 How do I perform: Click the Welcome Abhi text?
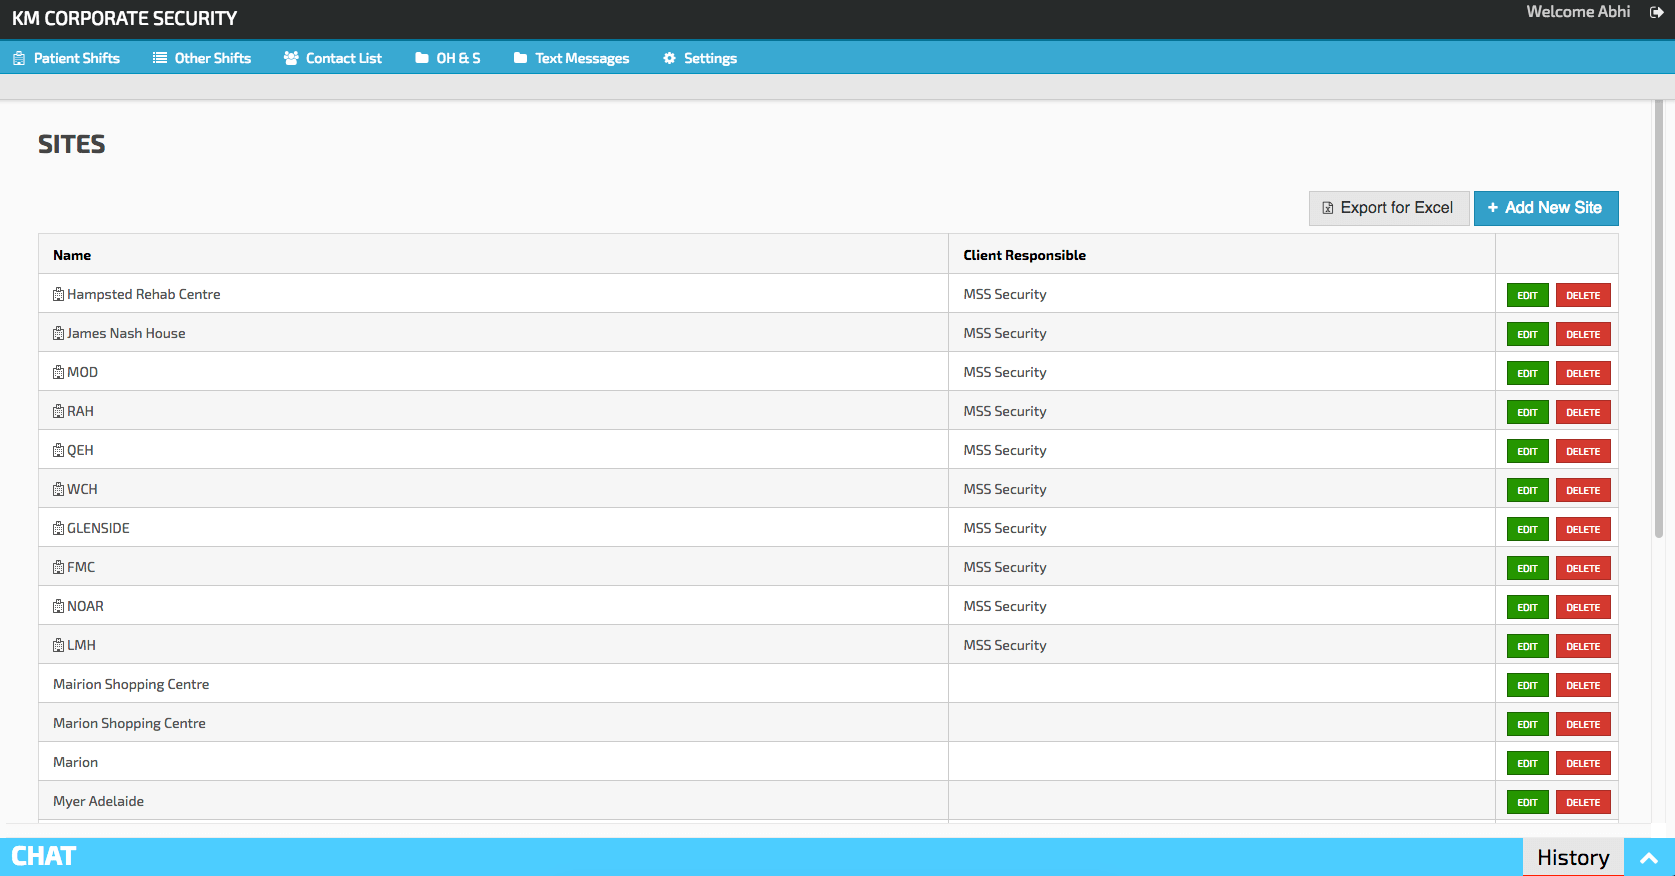coord(1578,12)
